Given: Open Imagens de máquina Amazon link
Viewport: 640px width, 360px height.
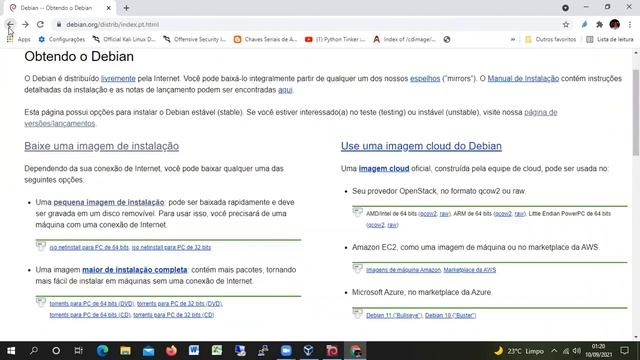Looking at the screenshot, I should [403, 270].
